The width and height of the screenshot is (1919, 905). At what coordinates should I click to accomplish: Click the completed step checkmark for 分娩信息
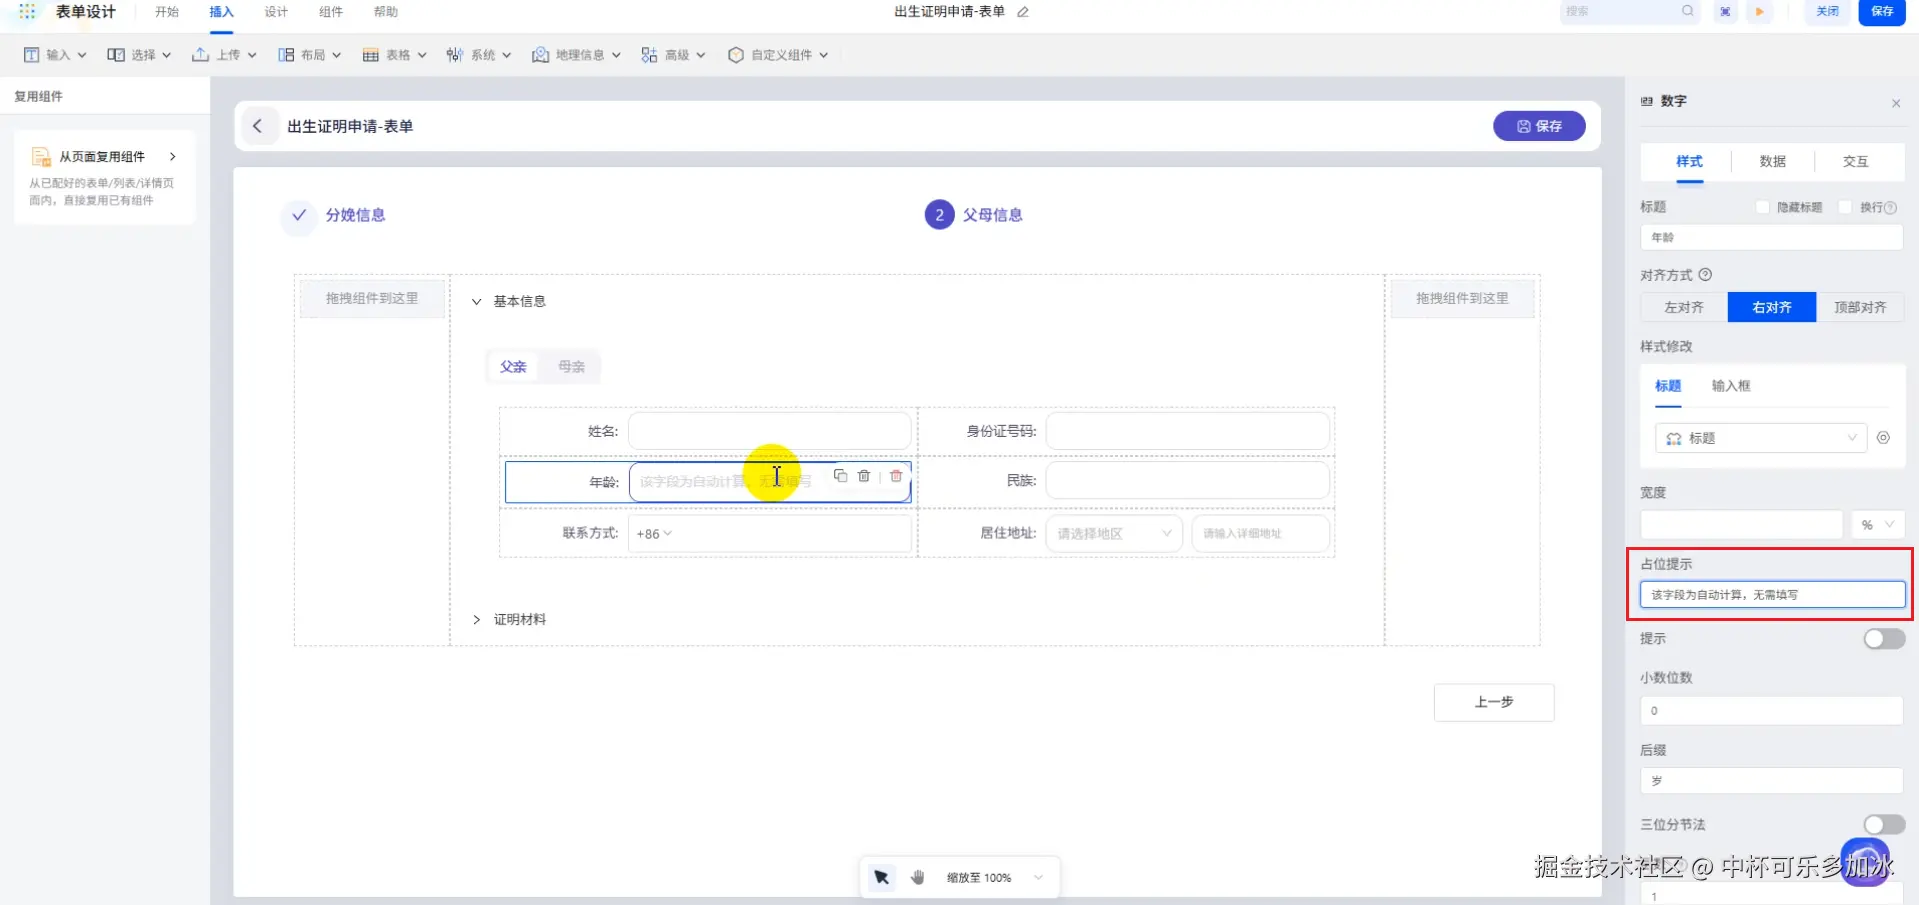pyautogui.click(x=299, y=215)
